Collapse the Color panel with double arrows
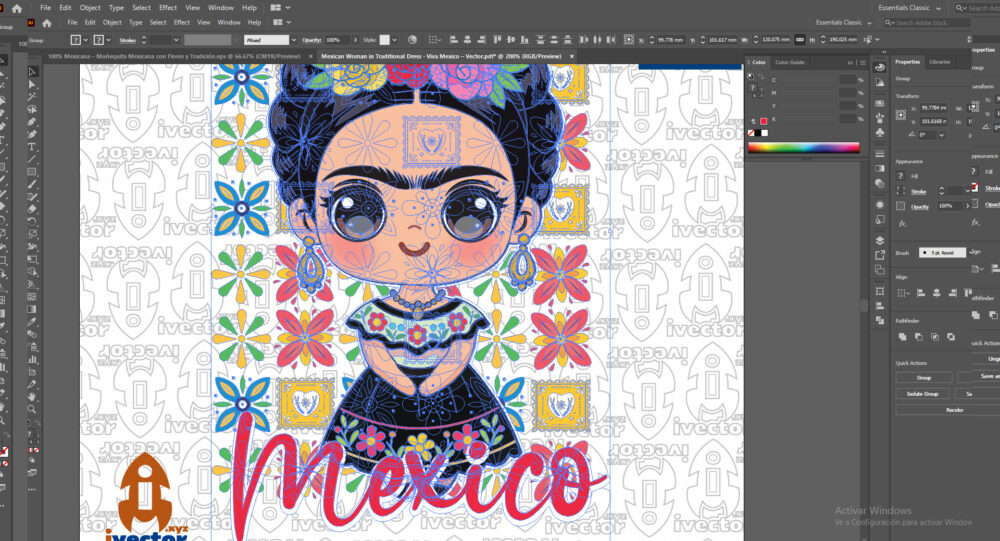Image resolution: width=1000 pixels, height=541 pixels. tap(850, 63)
